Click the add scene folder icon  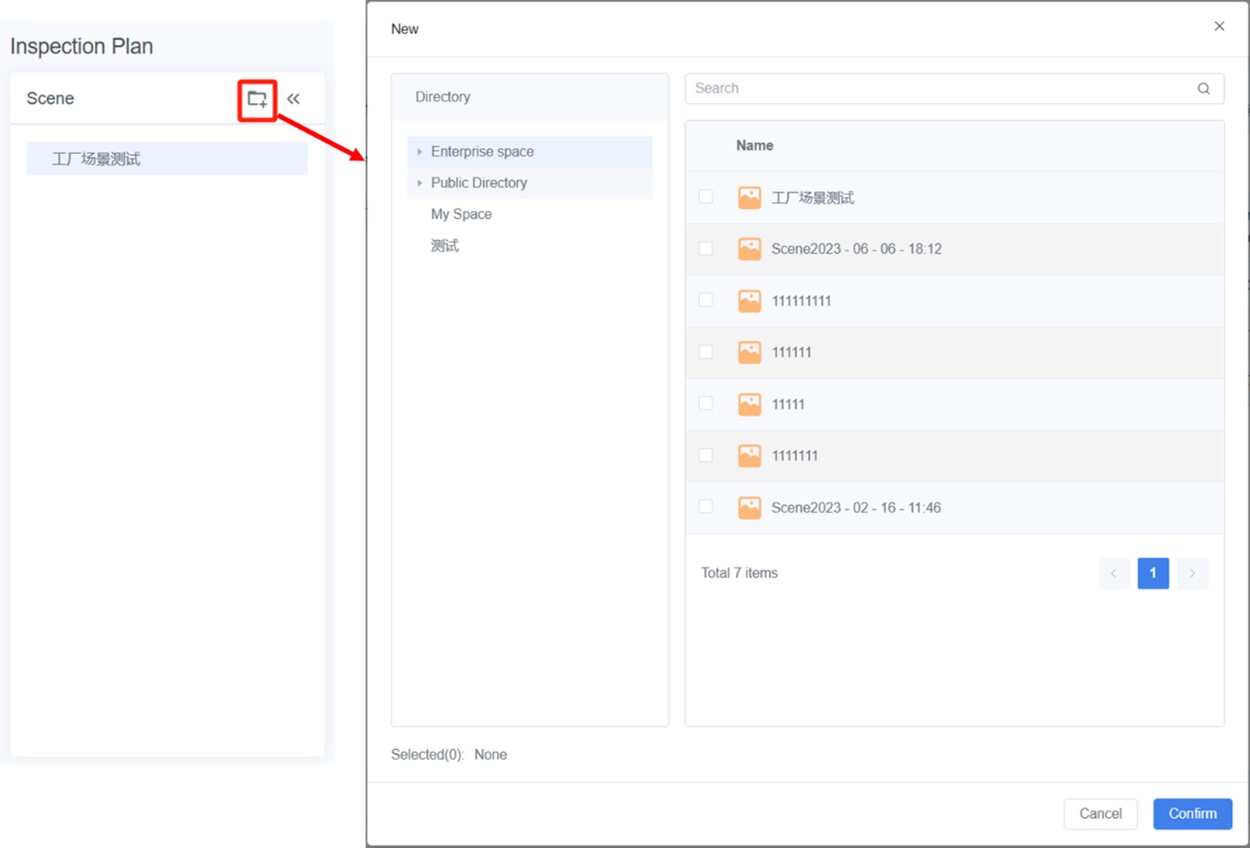256,98
